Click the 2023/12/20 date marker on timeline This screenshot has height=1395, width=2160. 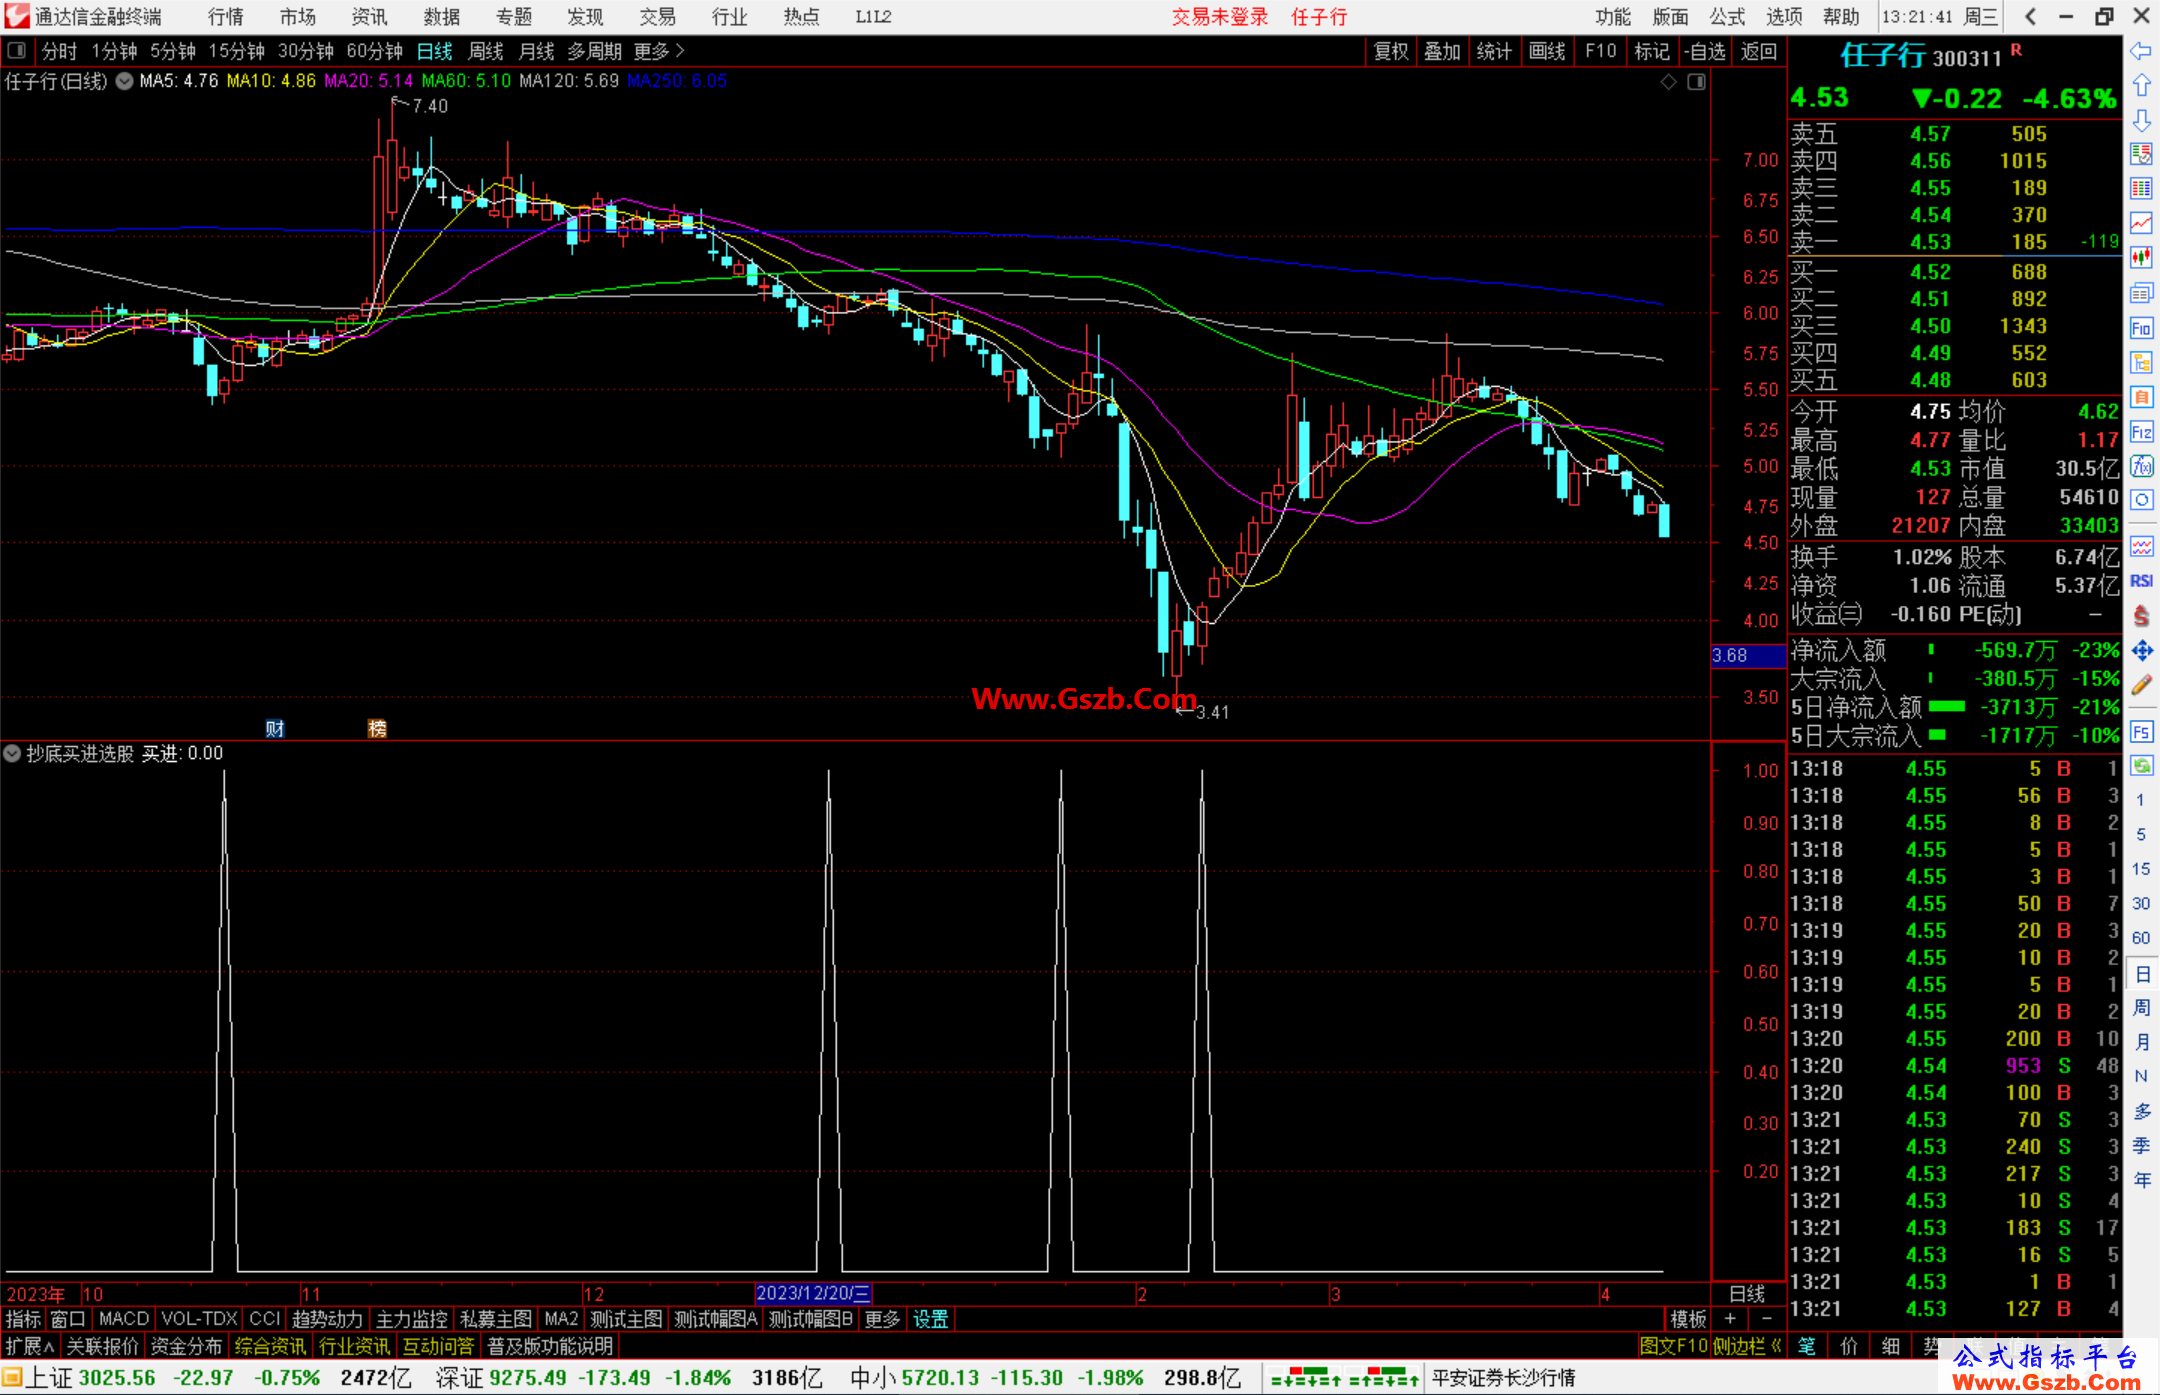click(x=813, y=1293)
